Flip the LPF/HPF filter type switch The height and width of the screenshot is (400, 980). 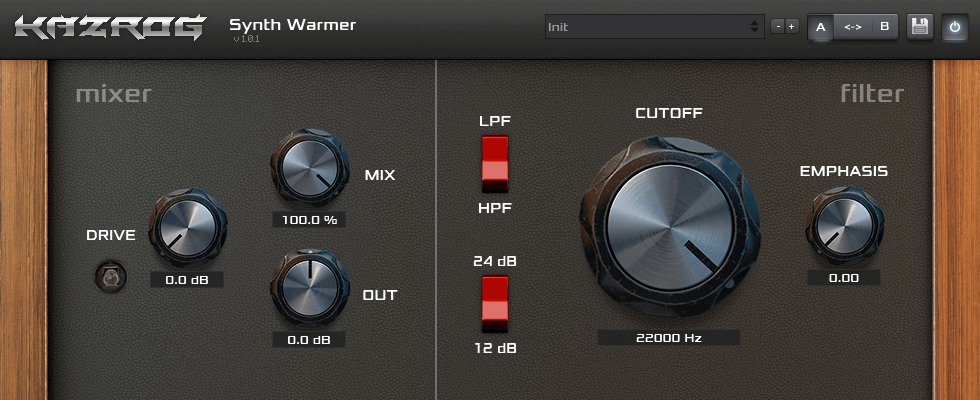click(x=494, y=164)
